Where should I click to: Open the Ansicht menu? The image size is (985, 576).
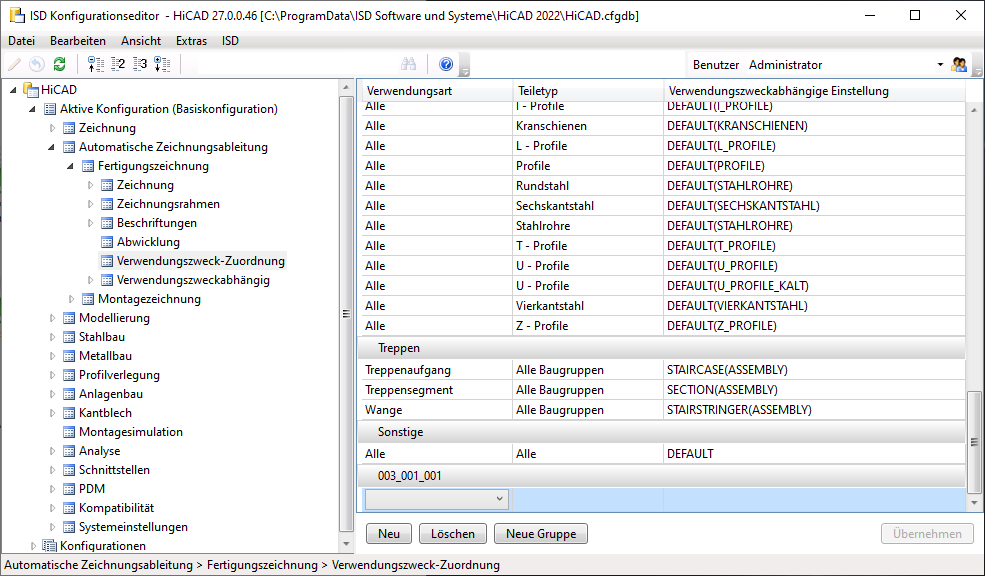pyautogui.click(x=141, y=41)
